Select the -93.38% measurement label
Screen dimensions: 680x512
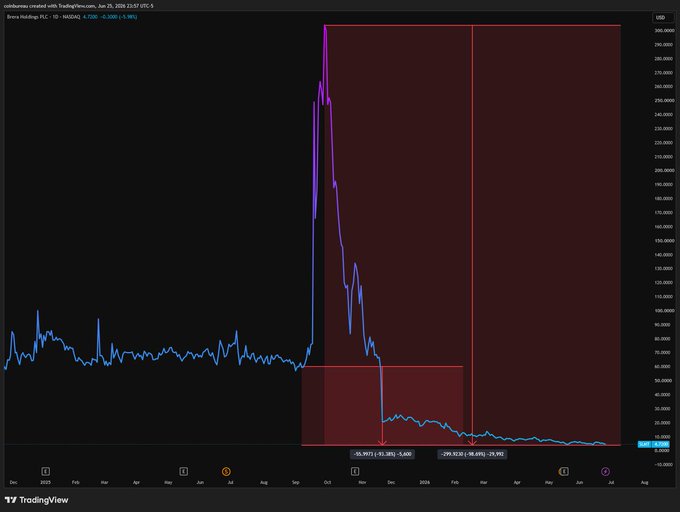click(382, 454)
